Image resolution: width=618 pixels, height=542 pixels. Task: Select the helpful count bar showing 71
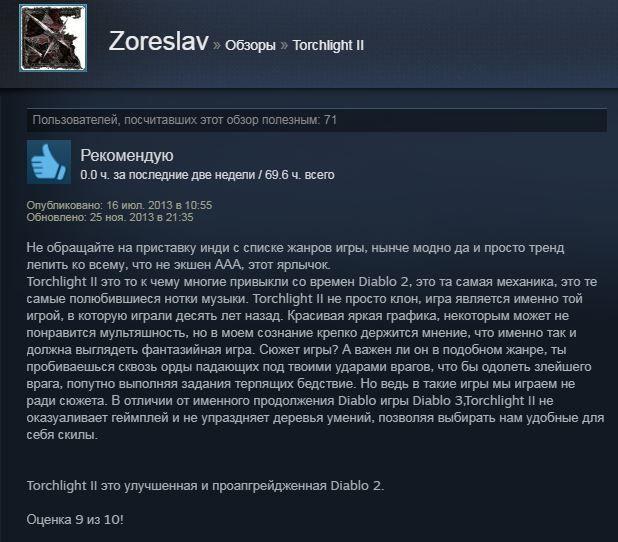(316, 120)
